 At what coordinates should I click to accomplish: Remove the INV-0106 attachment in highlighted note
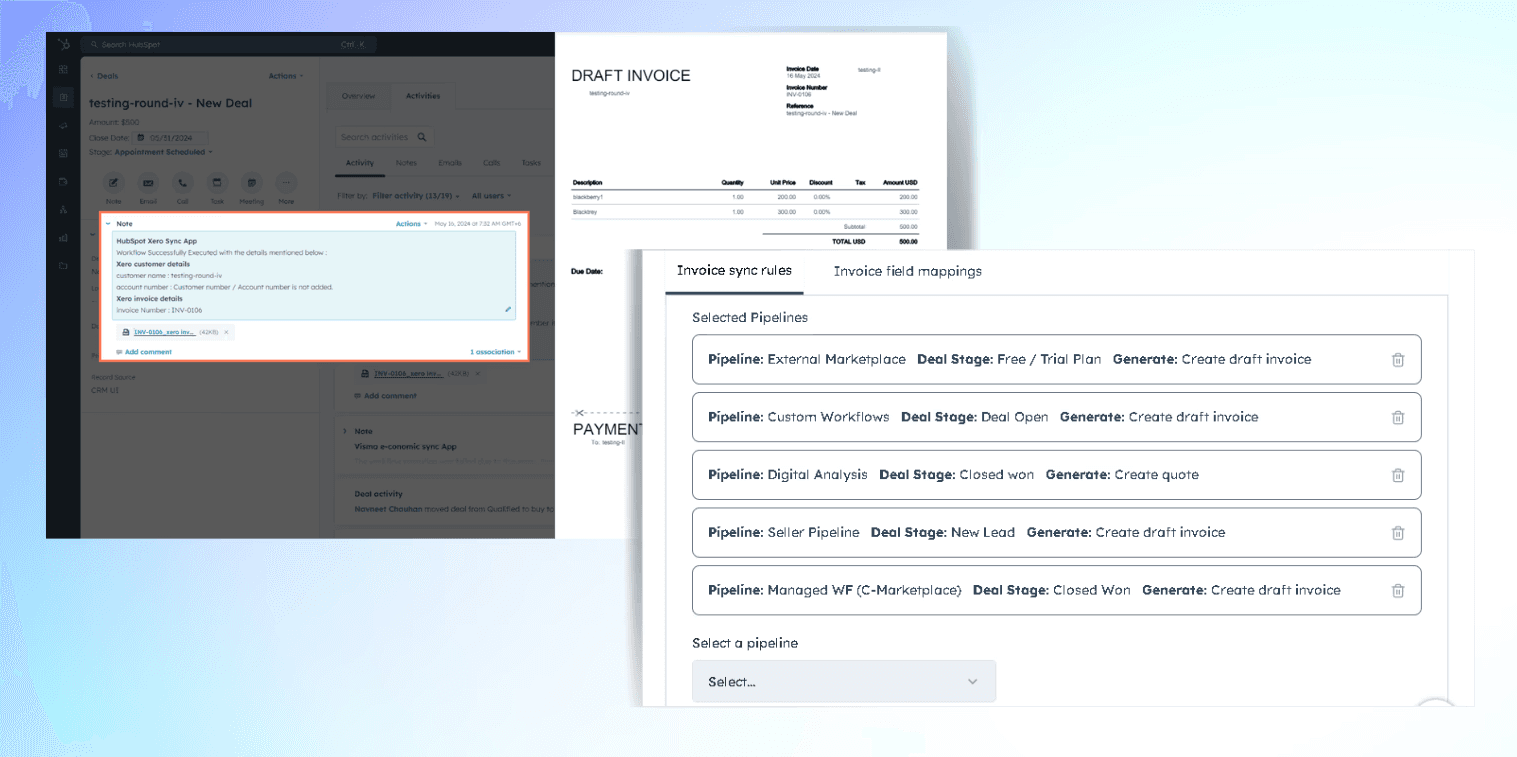226,332
